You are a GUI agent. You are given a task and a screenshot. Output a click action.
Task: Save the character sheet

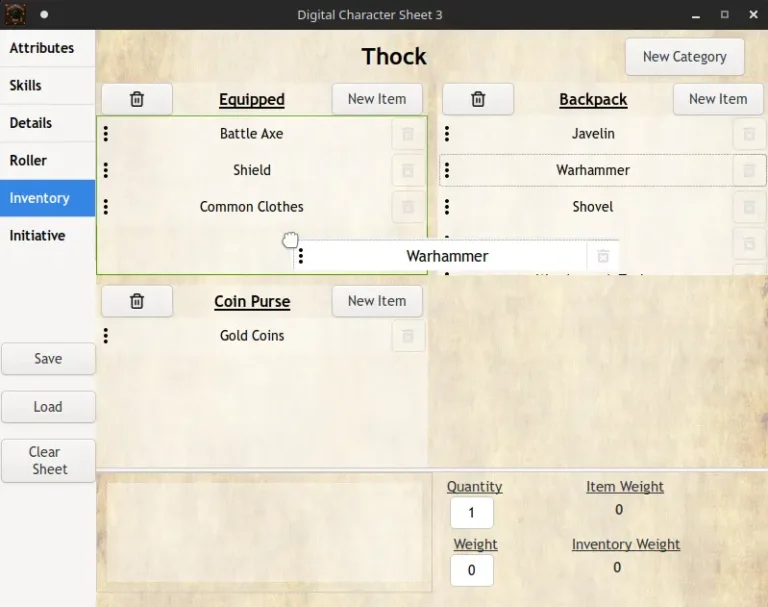[x=48, y=359]
